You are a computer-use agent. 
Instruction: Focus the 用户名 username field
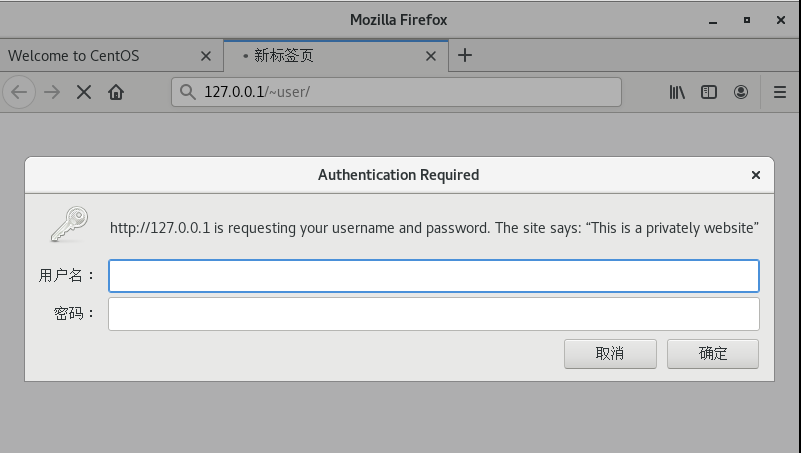click(x=434, y=276)
